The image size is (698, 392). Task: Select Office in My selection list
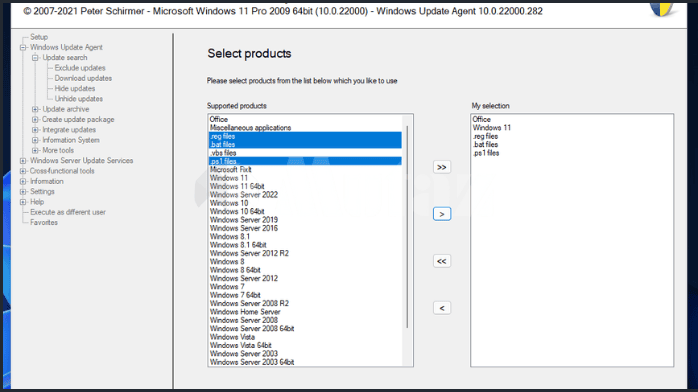coord(572,119)
